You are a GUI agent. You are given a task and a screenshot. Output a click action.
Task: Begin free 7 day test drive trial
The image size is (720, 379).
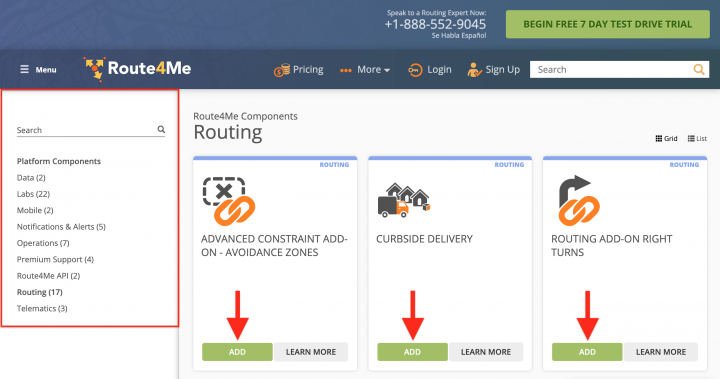click(608, 24)
